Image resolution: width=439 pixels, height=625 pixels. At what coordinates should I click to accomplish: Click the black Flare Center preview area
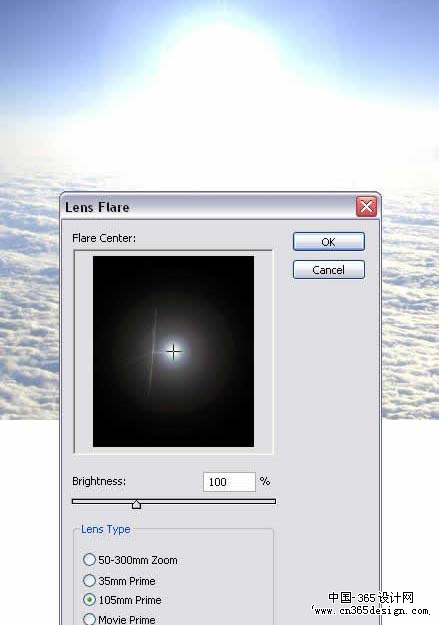pyautogui.click(x=173, y=351)
